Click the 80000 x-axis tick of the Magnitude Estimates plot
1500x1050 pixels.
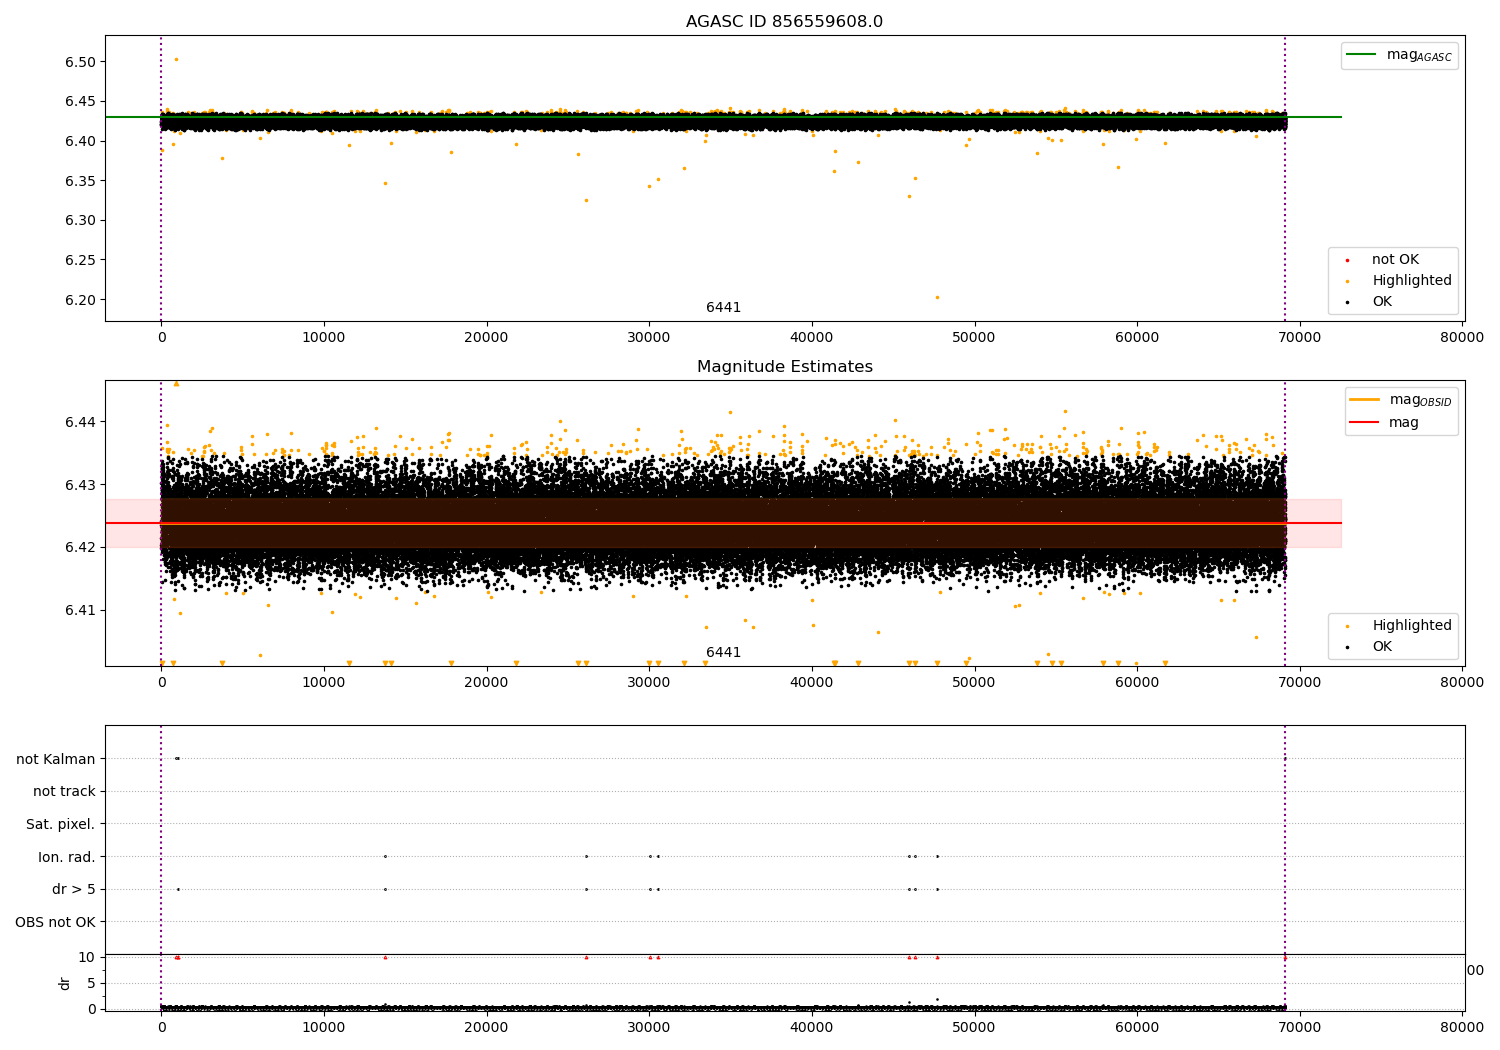1461,683
